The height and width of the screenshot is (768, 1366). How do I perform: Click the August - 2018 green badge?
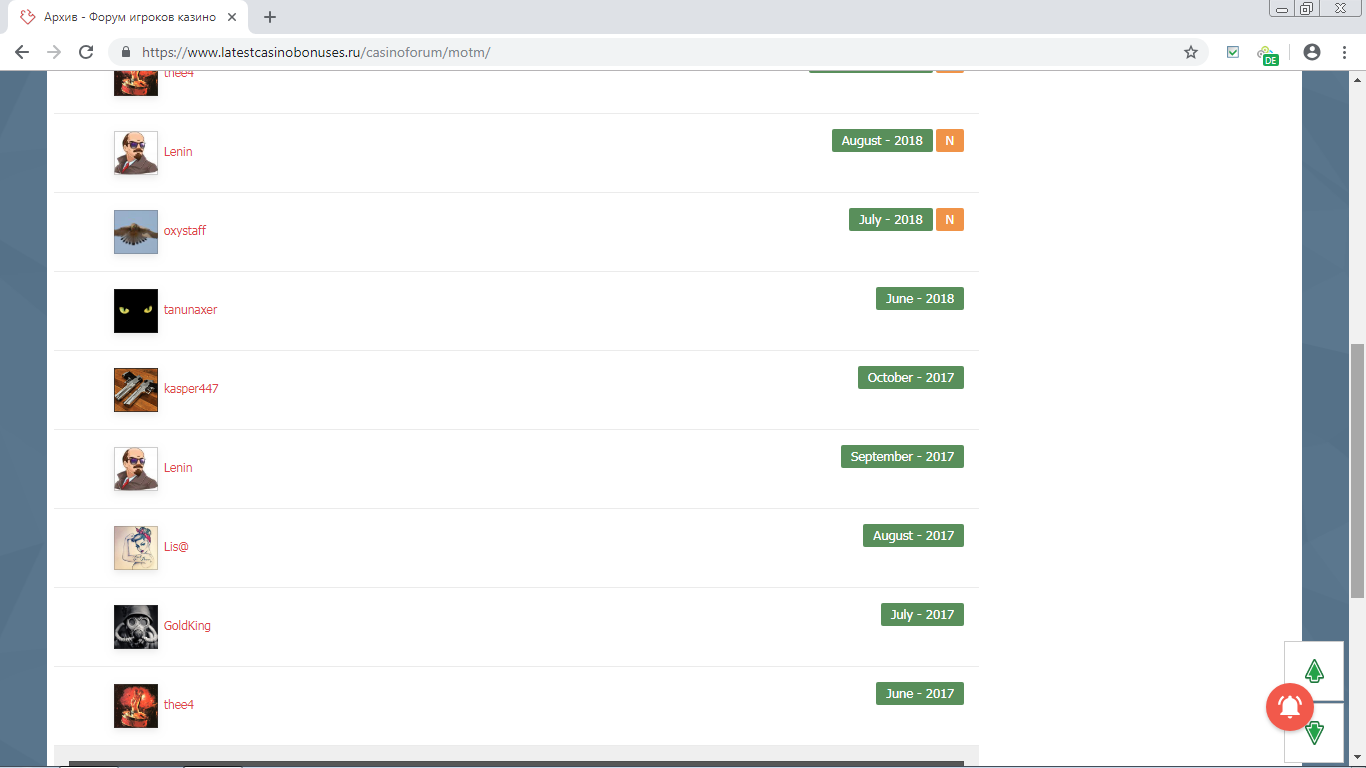click(881, 141)
